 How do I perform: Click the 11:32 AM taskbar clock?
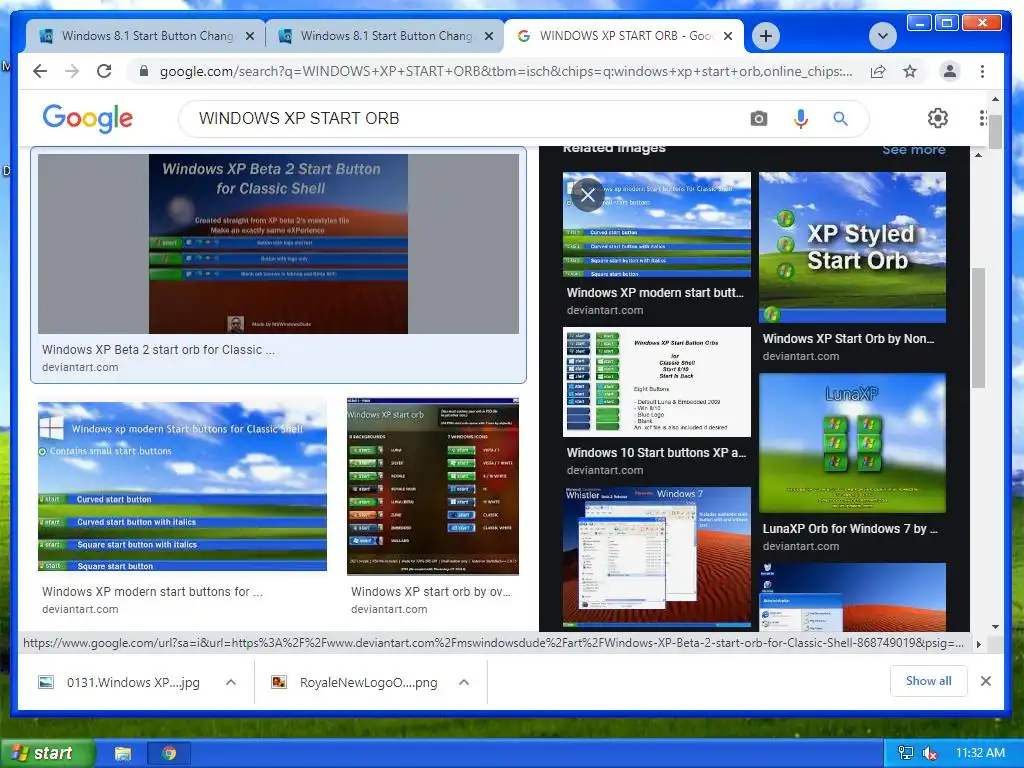tap(980, 753)
